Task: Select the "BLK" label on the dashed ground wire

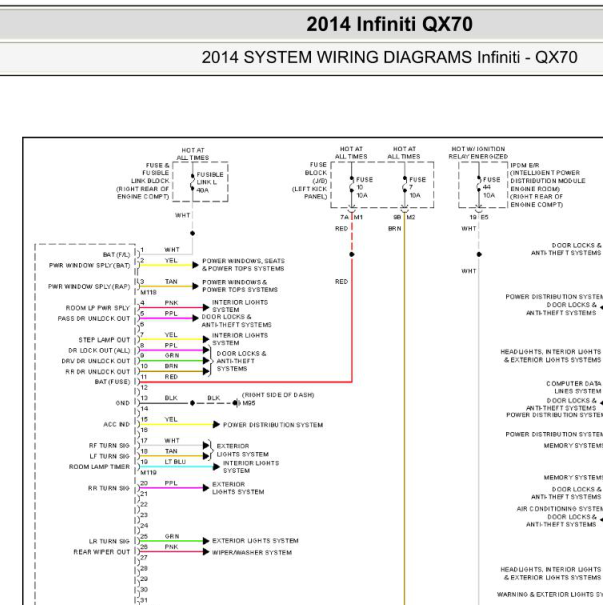Action: (x=213, y=398)
